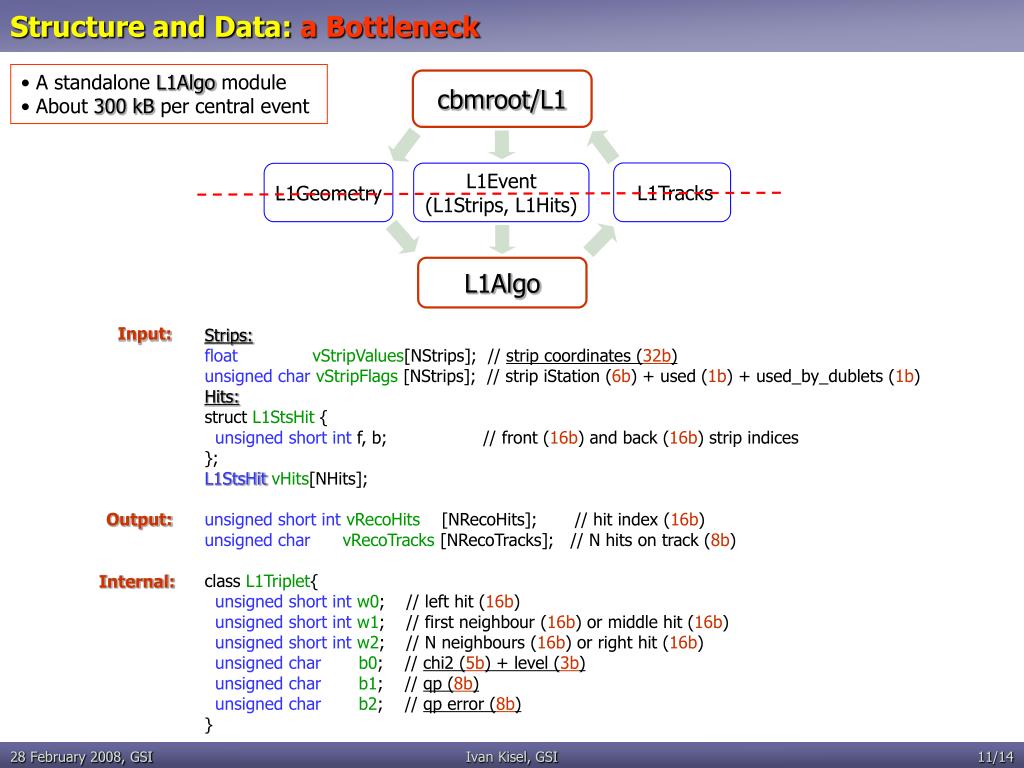Click footer date '28 February 2008, GSI'

(82, 757)
